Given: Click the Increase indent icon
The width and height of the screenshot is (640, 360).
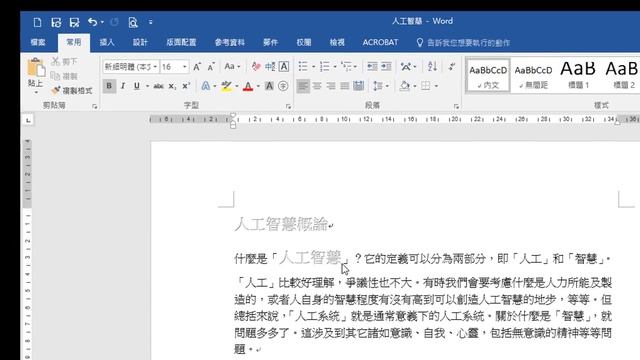Looking at the screenshot, I should (386, 66).
